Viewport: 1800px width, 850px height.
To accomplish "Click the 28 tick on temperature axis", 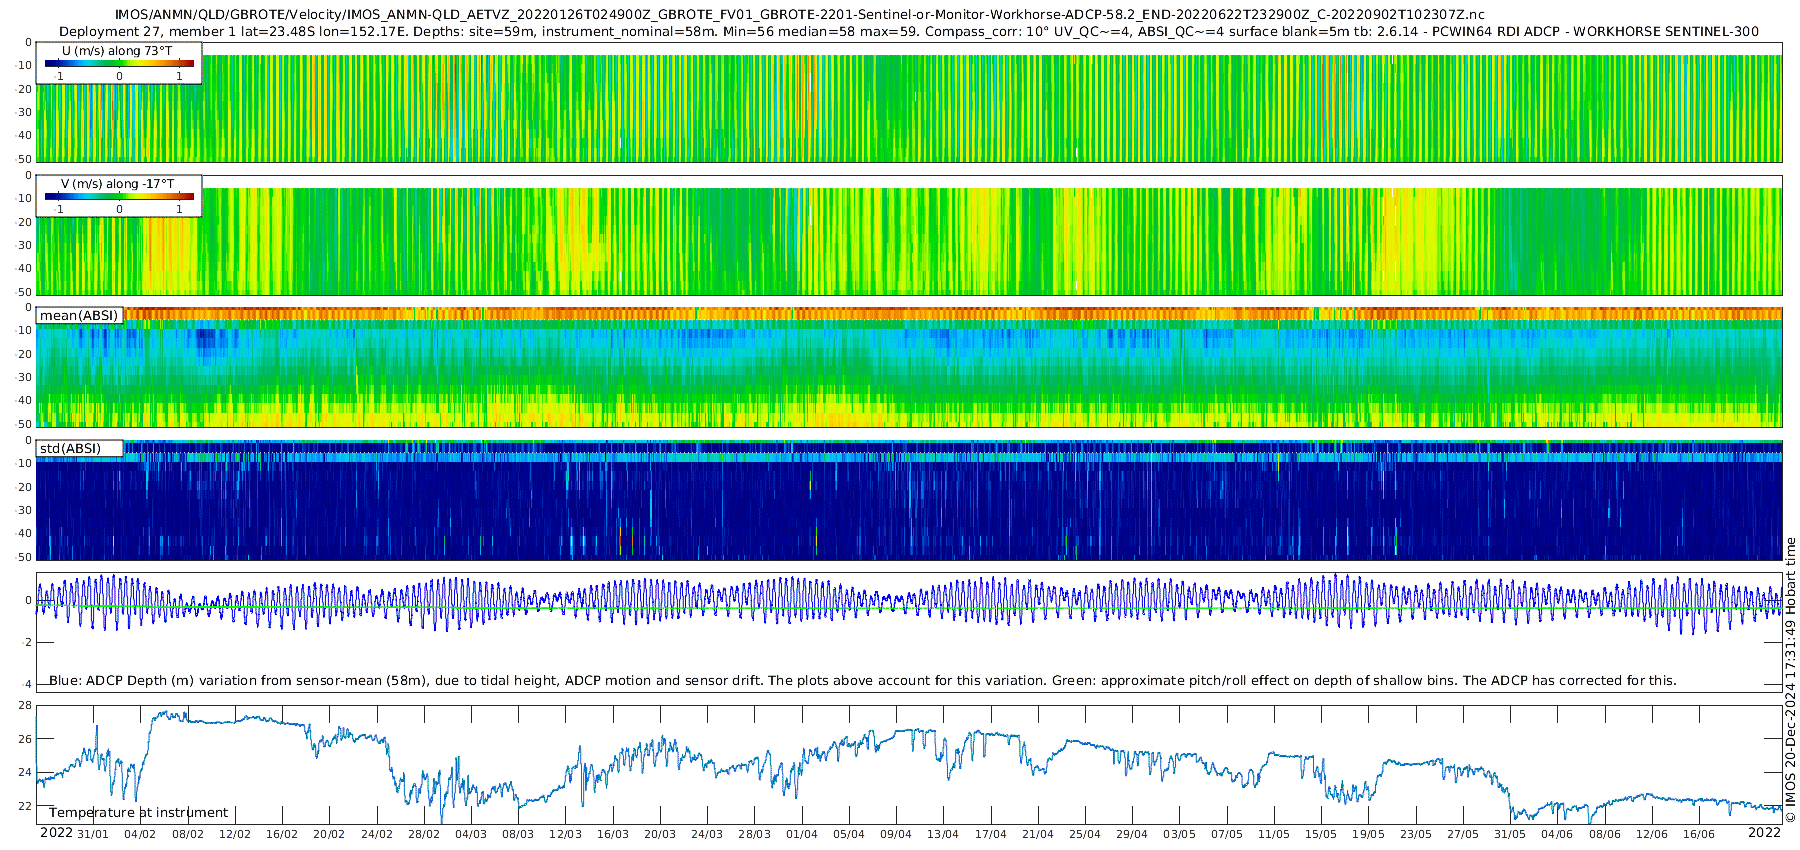I will click(x=25, y=706).
